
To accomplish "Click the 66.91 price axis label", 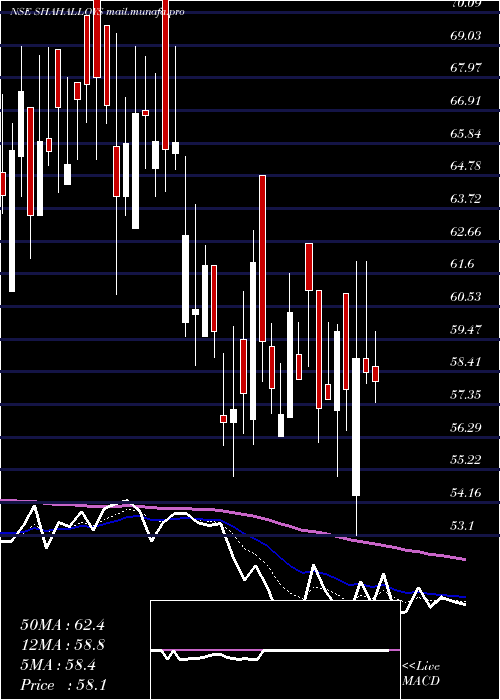I will [x=466, y=101].
